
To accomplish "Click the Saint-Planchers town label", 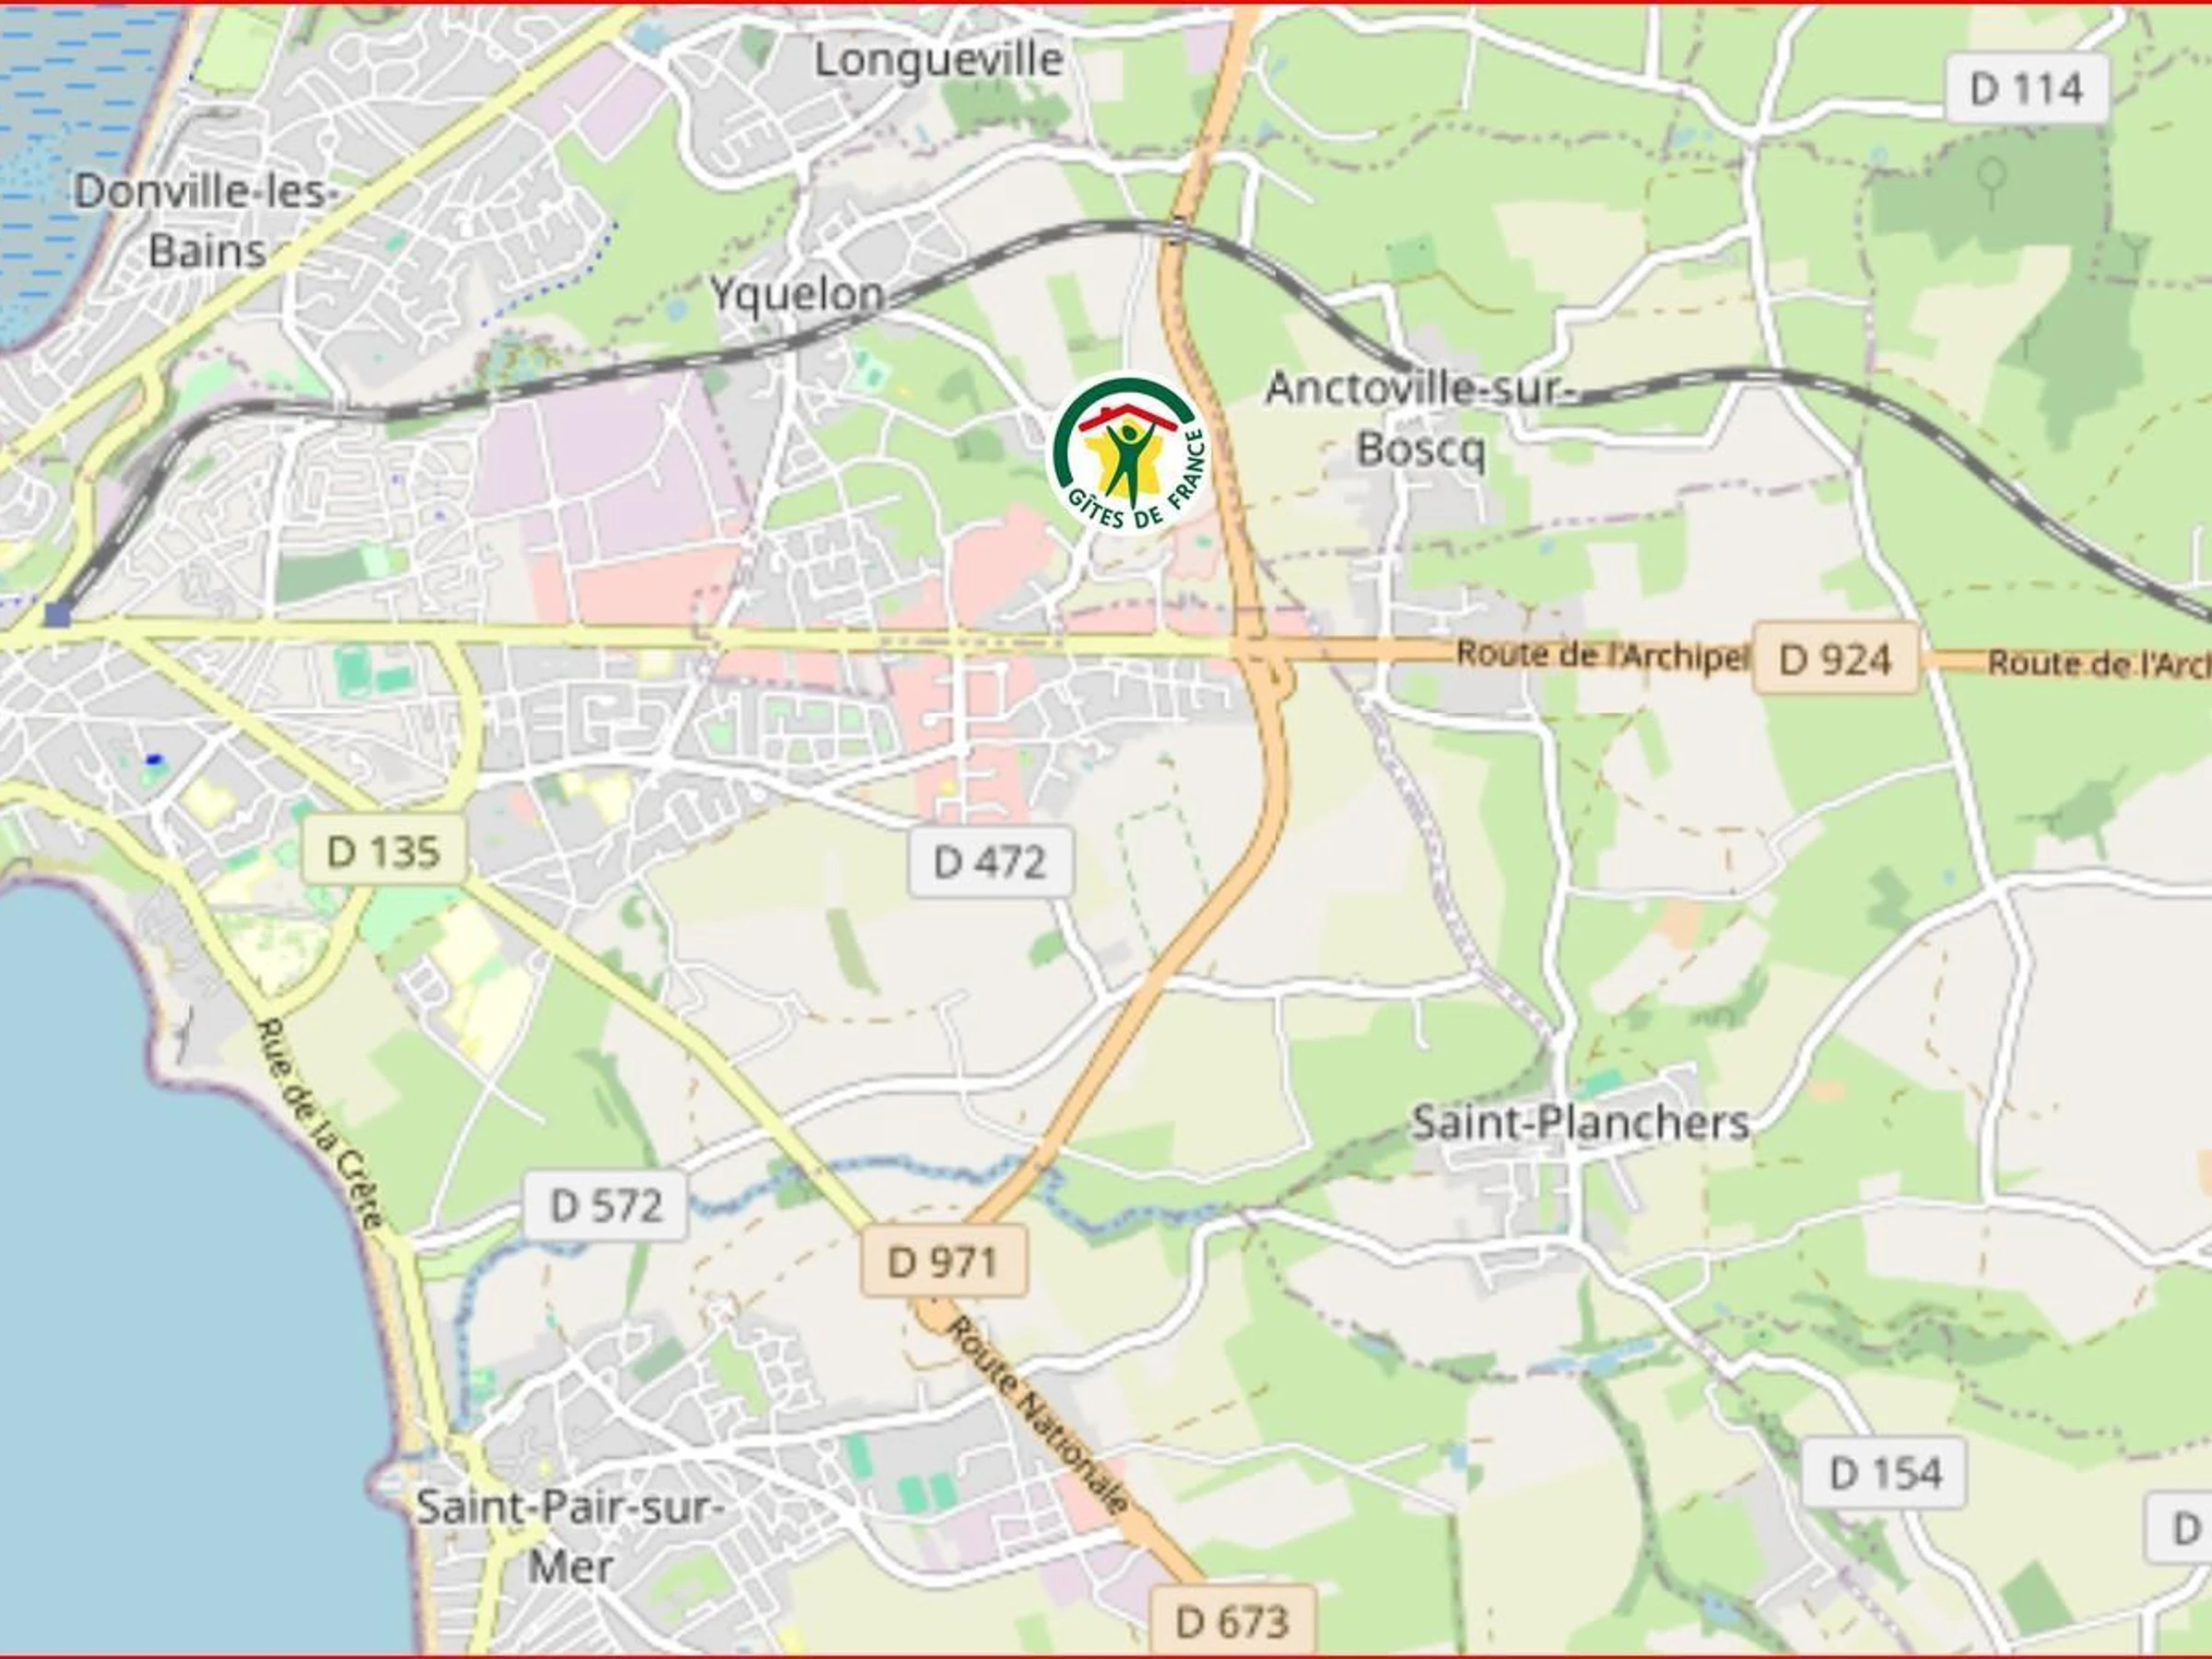I will [x=1580, y=1122].
